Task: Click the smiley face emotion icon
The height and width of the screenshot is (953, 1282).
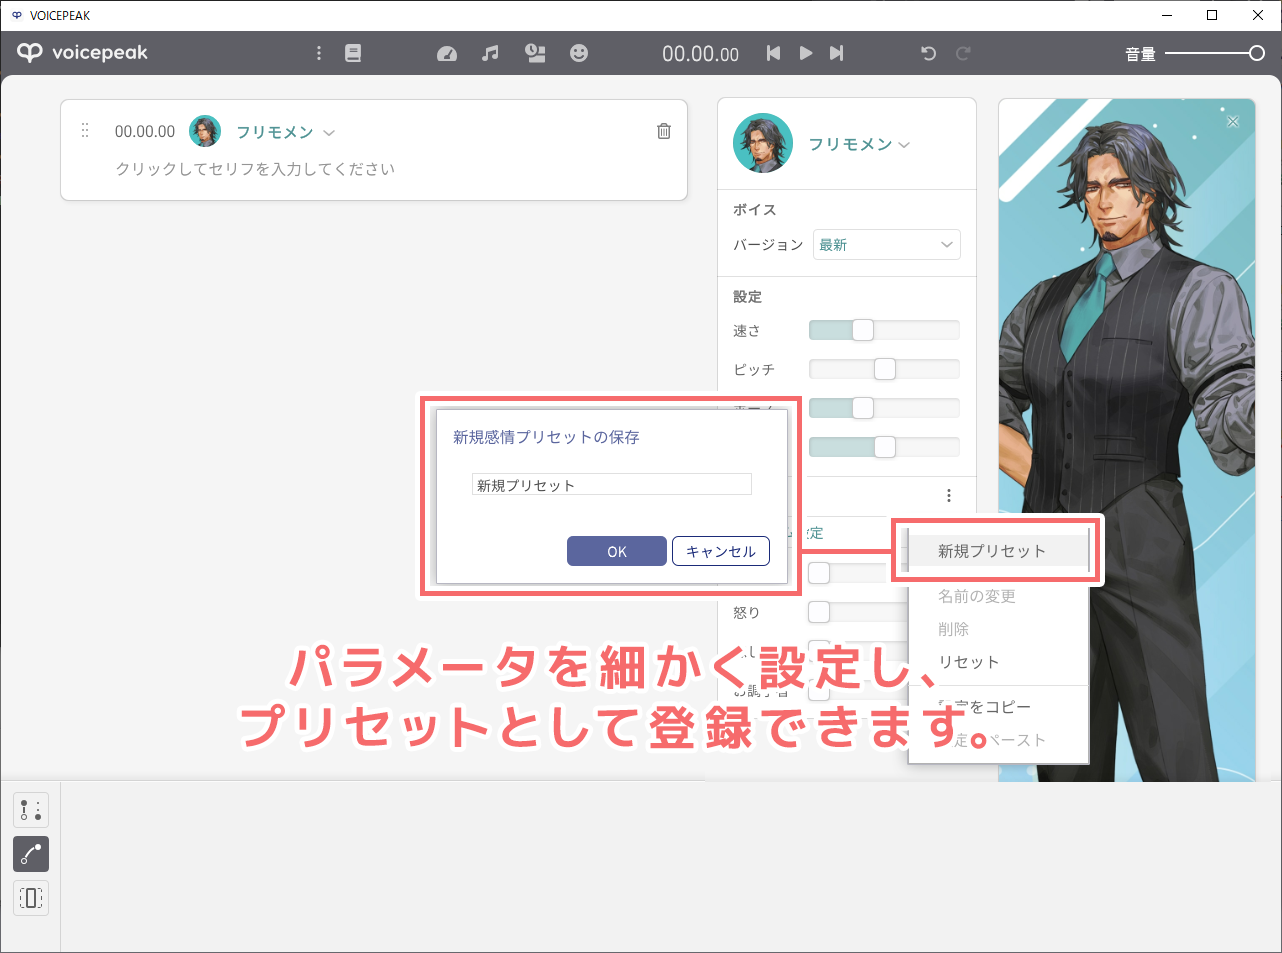Action: [579, 54]
